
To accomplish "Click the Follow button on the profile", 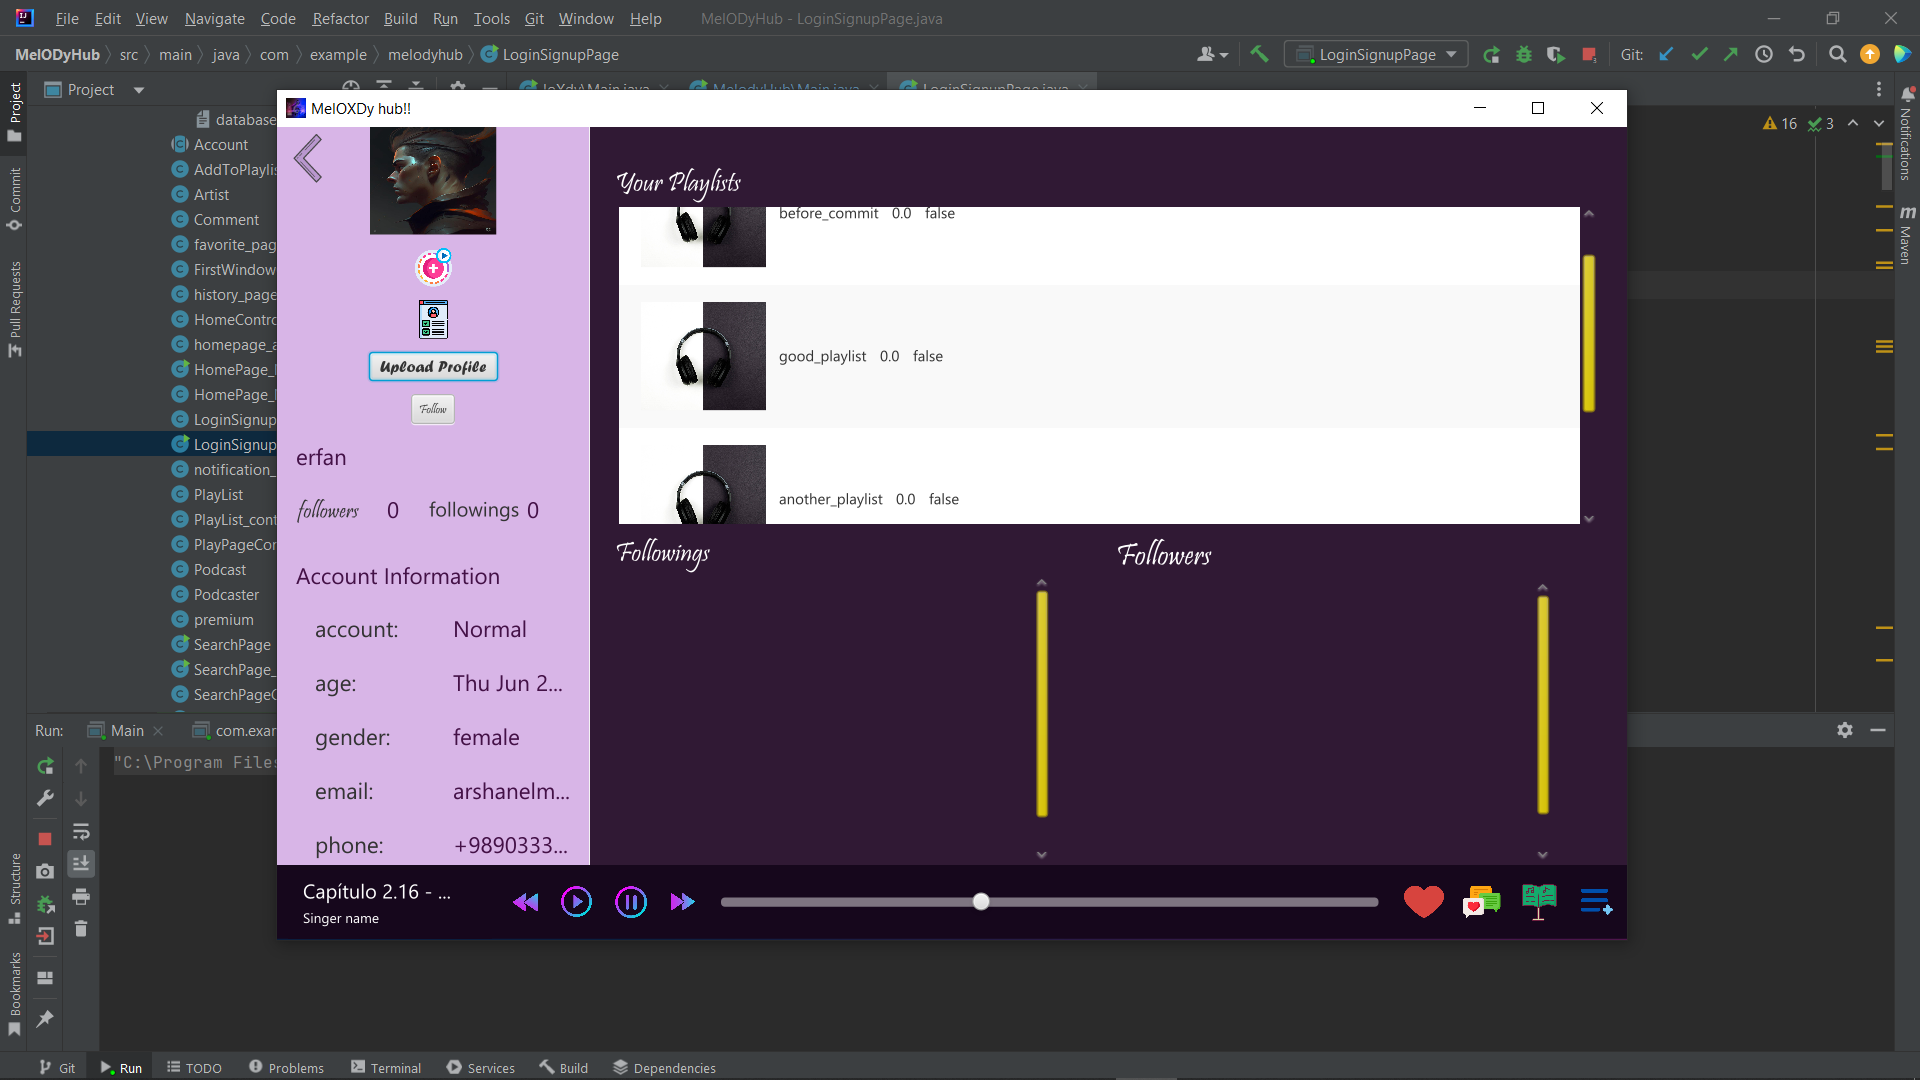I will pyautogui.click(x=432, y=409).
